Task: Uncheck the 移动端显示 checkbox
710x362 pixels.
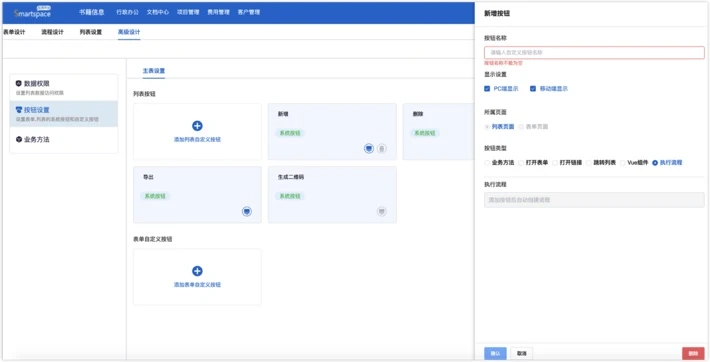Action: click(533, 89)
